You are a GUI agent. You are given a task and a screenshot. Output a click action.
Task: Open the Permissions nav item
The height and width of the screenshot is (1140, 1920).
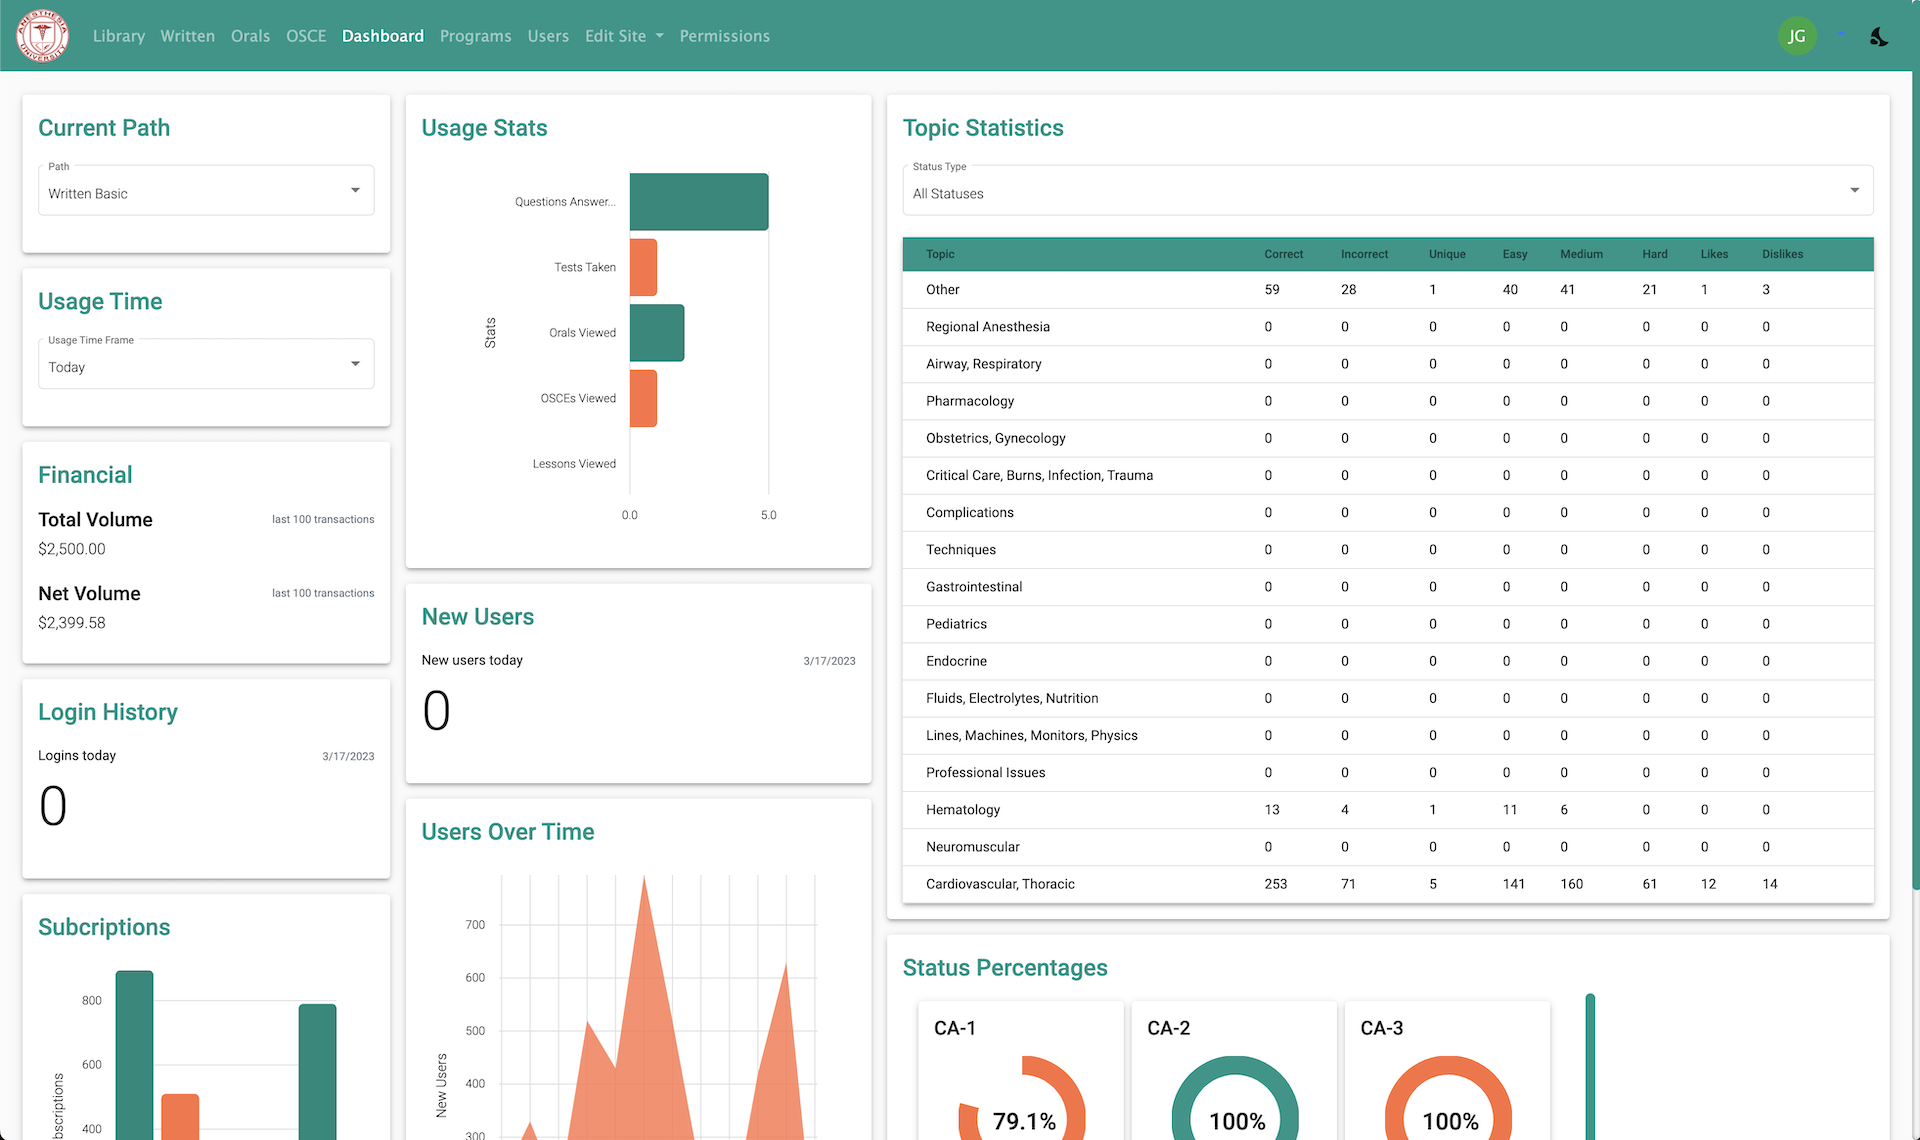(x=724, y=36)
